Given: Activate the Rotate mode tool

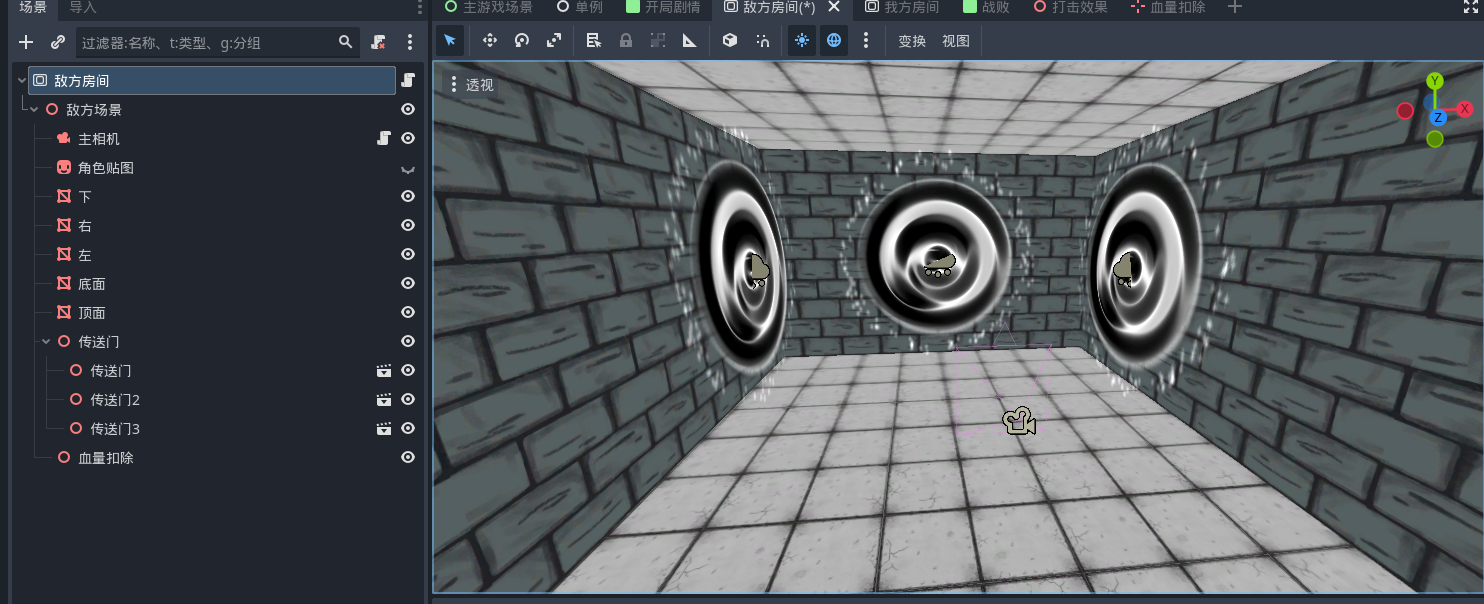Looking at the screenshot, I should 522,41.
